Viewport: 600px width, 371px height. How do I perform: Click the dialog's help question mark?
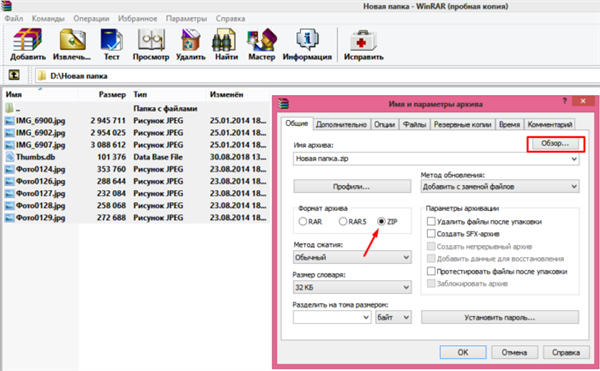564,101
